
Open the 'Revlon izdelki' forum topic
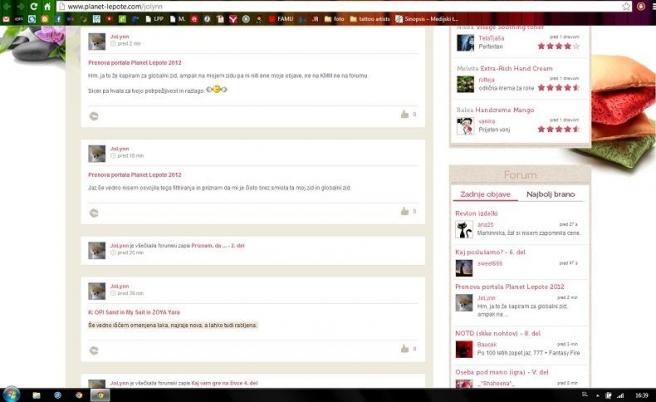coord(476,213)
